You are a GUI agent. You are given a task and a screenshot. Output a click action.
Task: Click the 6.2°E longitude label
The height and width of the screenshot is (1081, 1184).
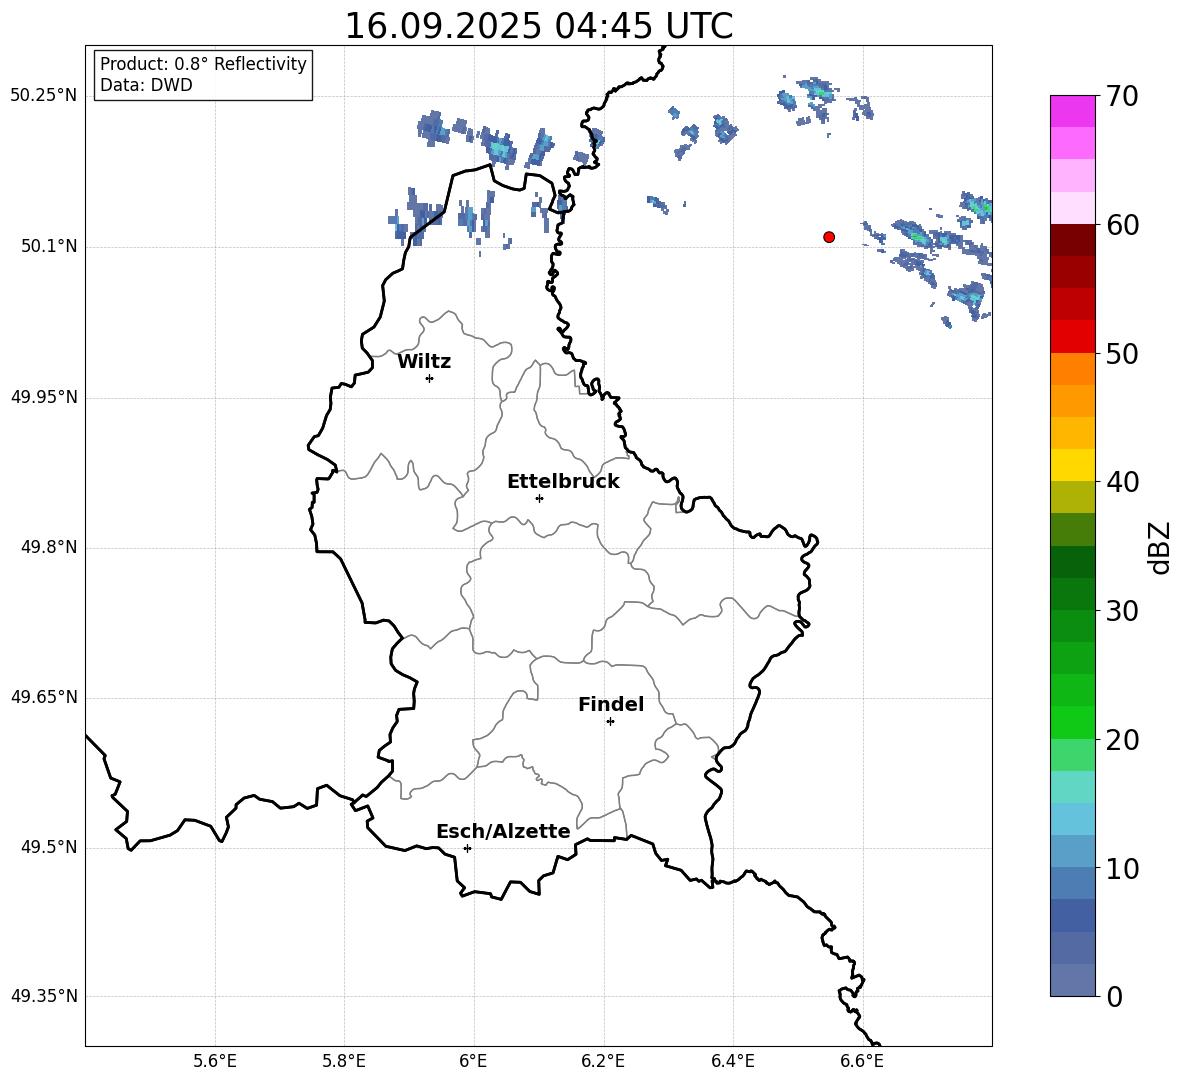[603, 1061]
